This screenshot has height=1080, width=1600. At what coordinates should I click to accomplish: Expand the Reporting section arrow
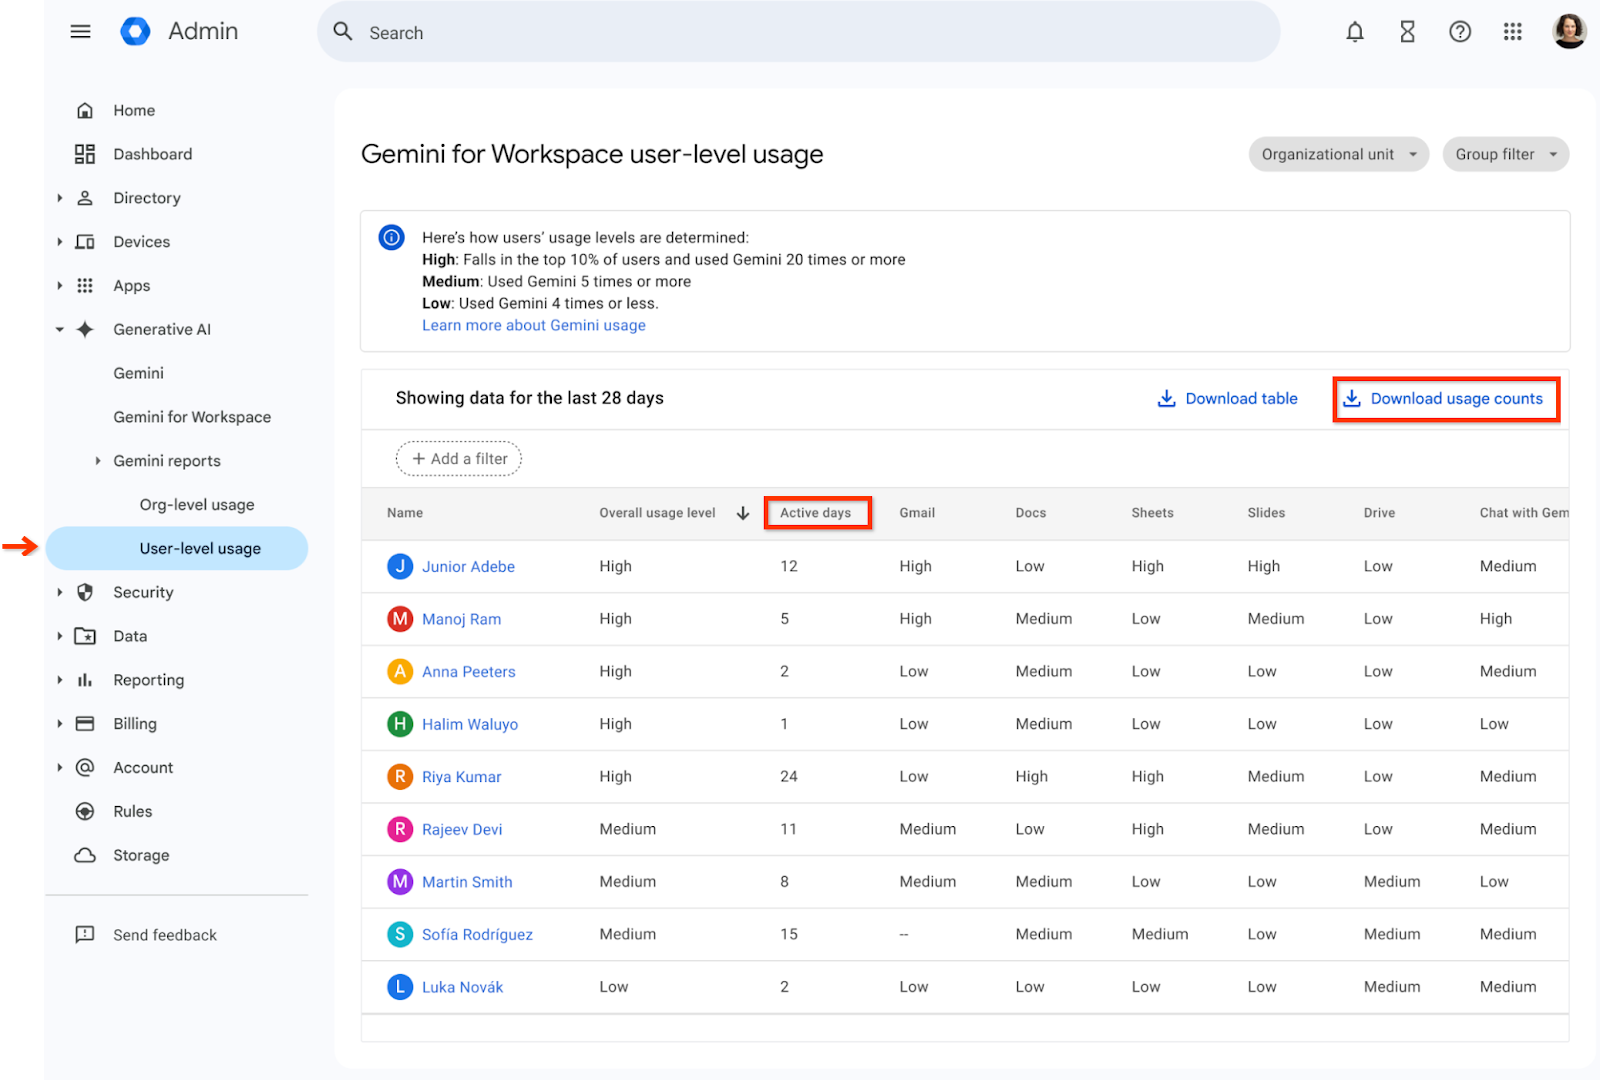[60, 680]
